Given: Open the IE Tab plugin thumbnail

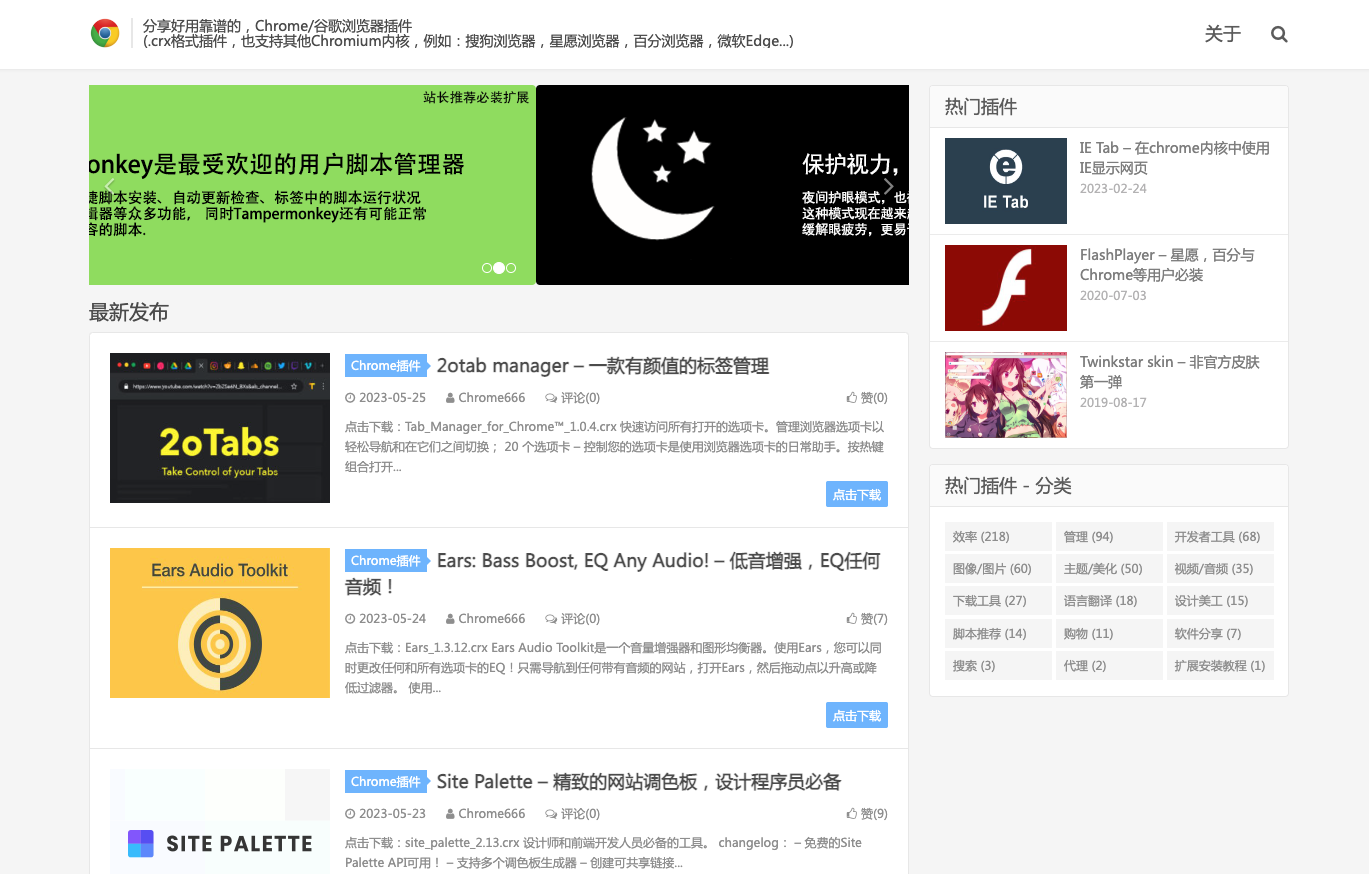Looking at the screenshot, I should [1006, 181].
